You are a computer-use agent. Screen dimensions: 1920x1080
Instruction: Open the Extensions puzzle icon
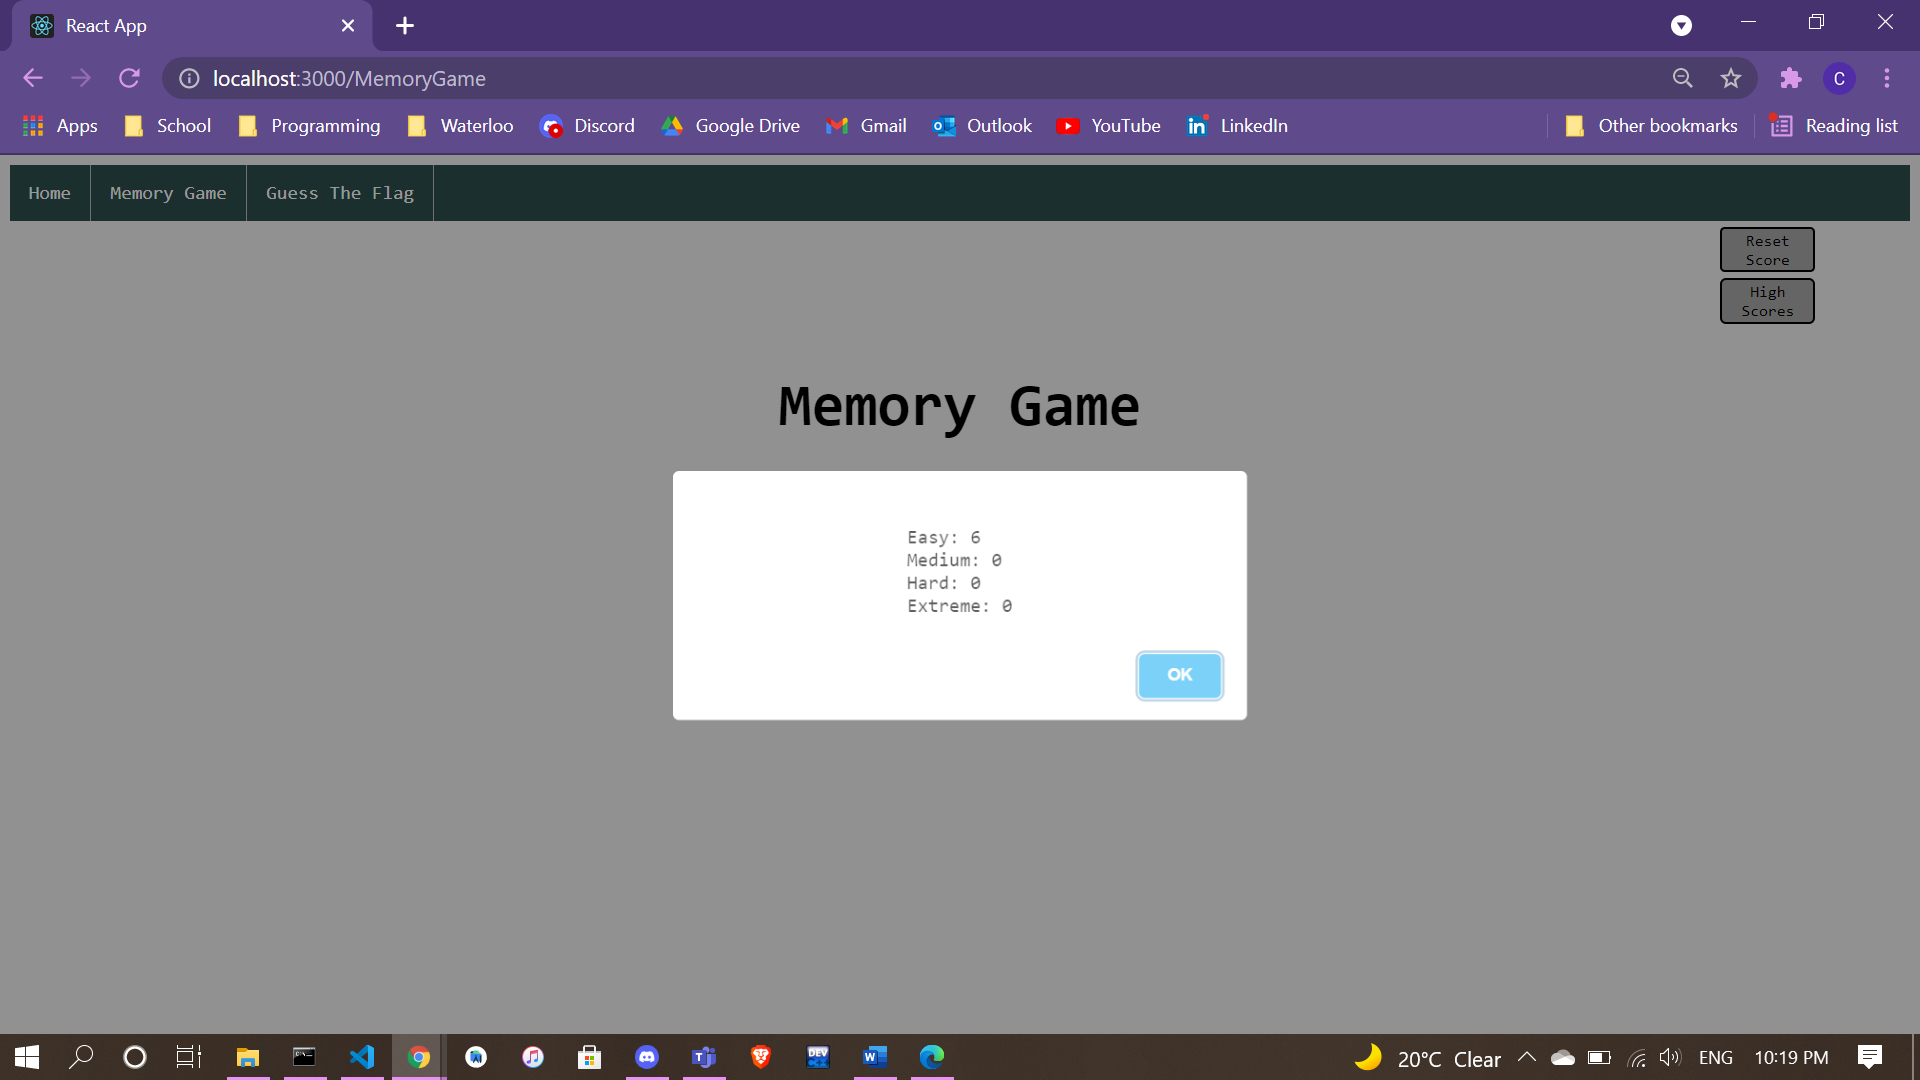[x=1790, y=78]
